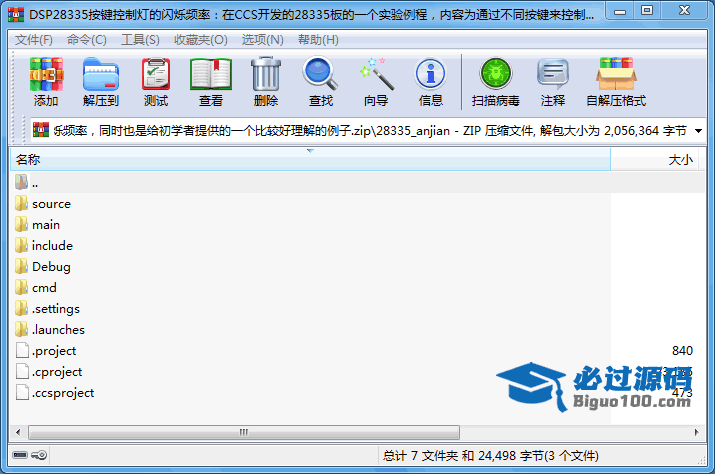Select the .ccsproject file icon
Viewport: 715px width, 474px height.
[22, 392]
